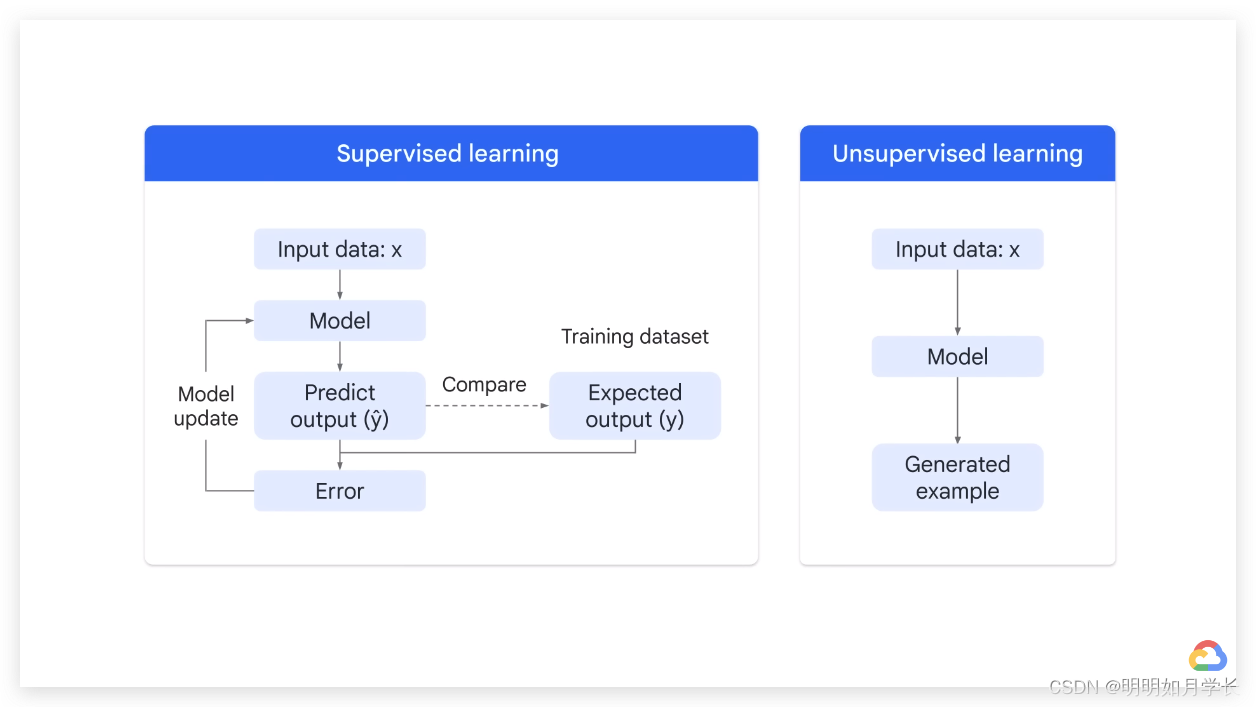Click the Google Cloud logo icon
This screenshot has width=1256, height=707.
click(x=1207, y=656)
